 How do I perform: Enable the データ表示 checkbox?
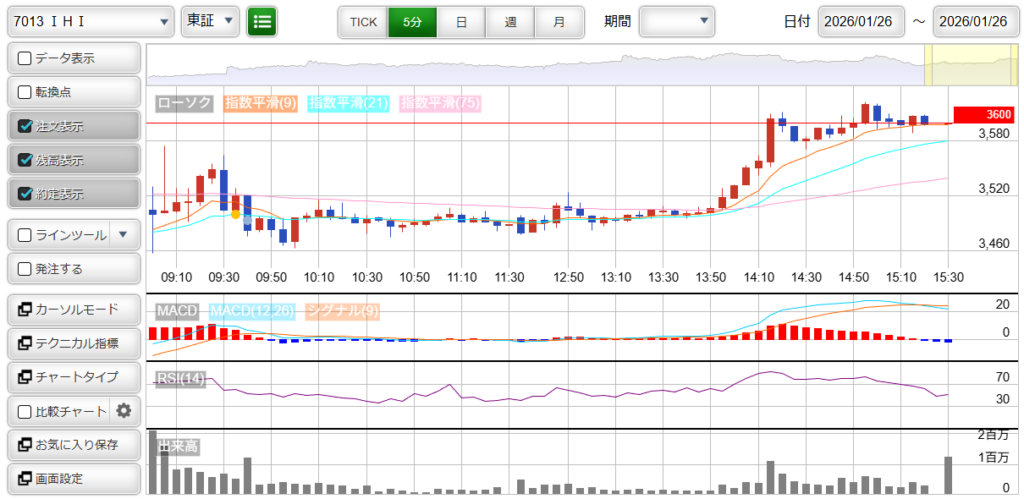(x=26, y=59)
